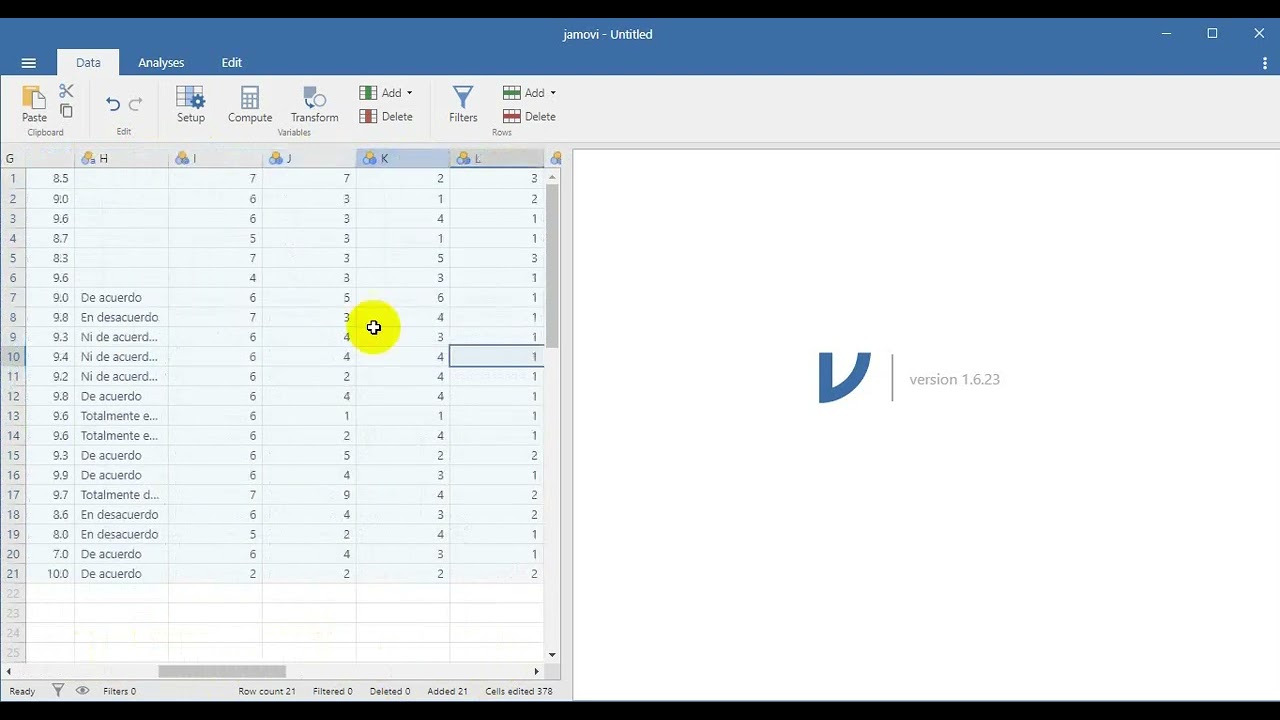Screen dimensions: 1280x720
Task: Create a Compute variable
Action: point(250,104)
